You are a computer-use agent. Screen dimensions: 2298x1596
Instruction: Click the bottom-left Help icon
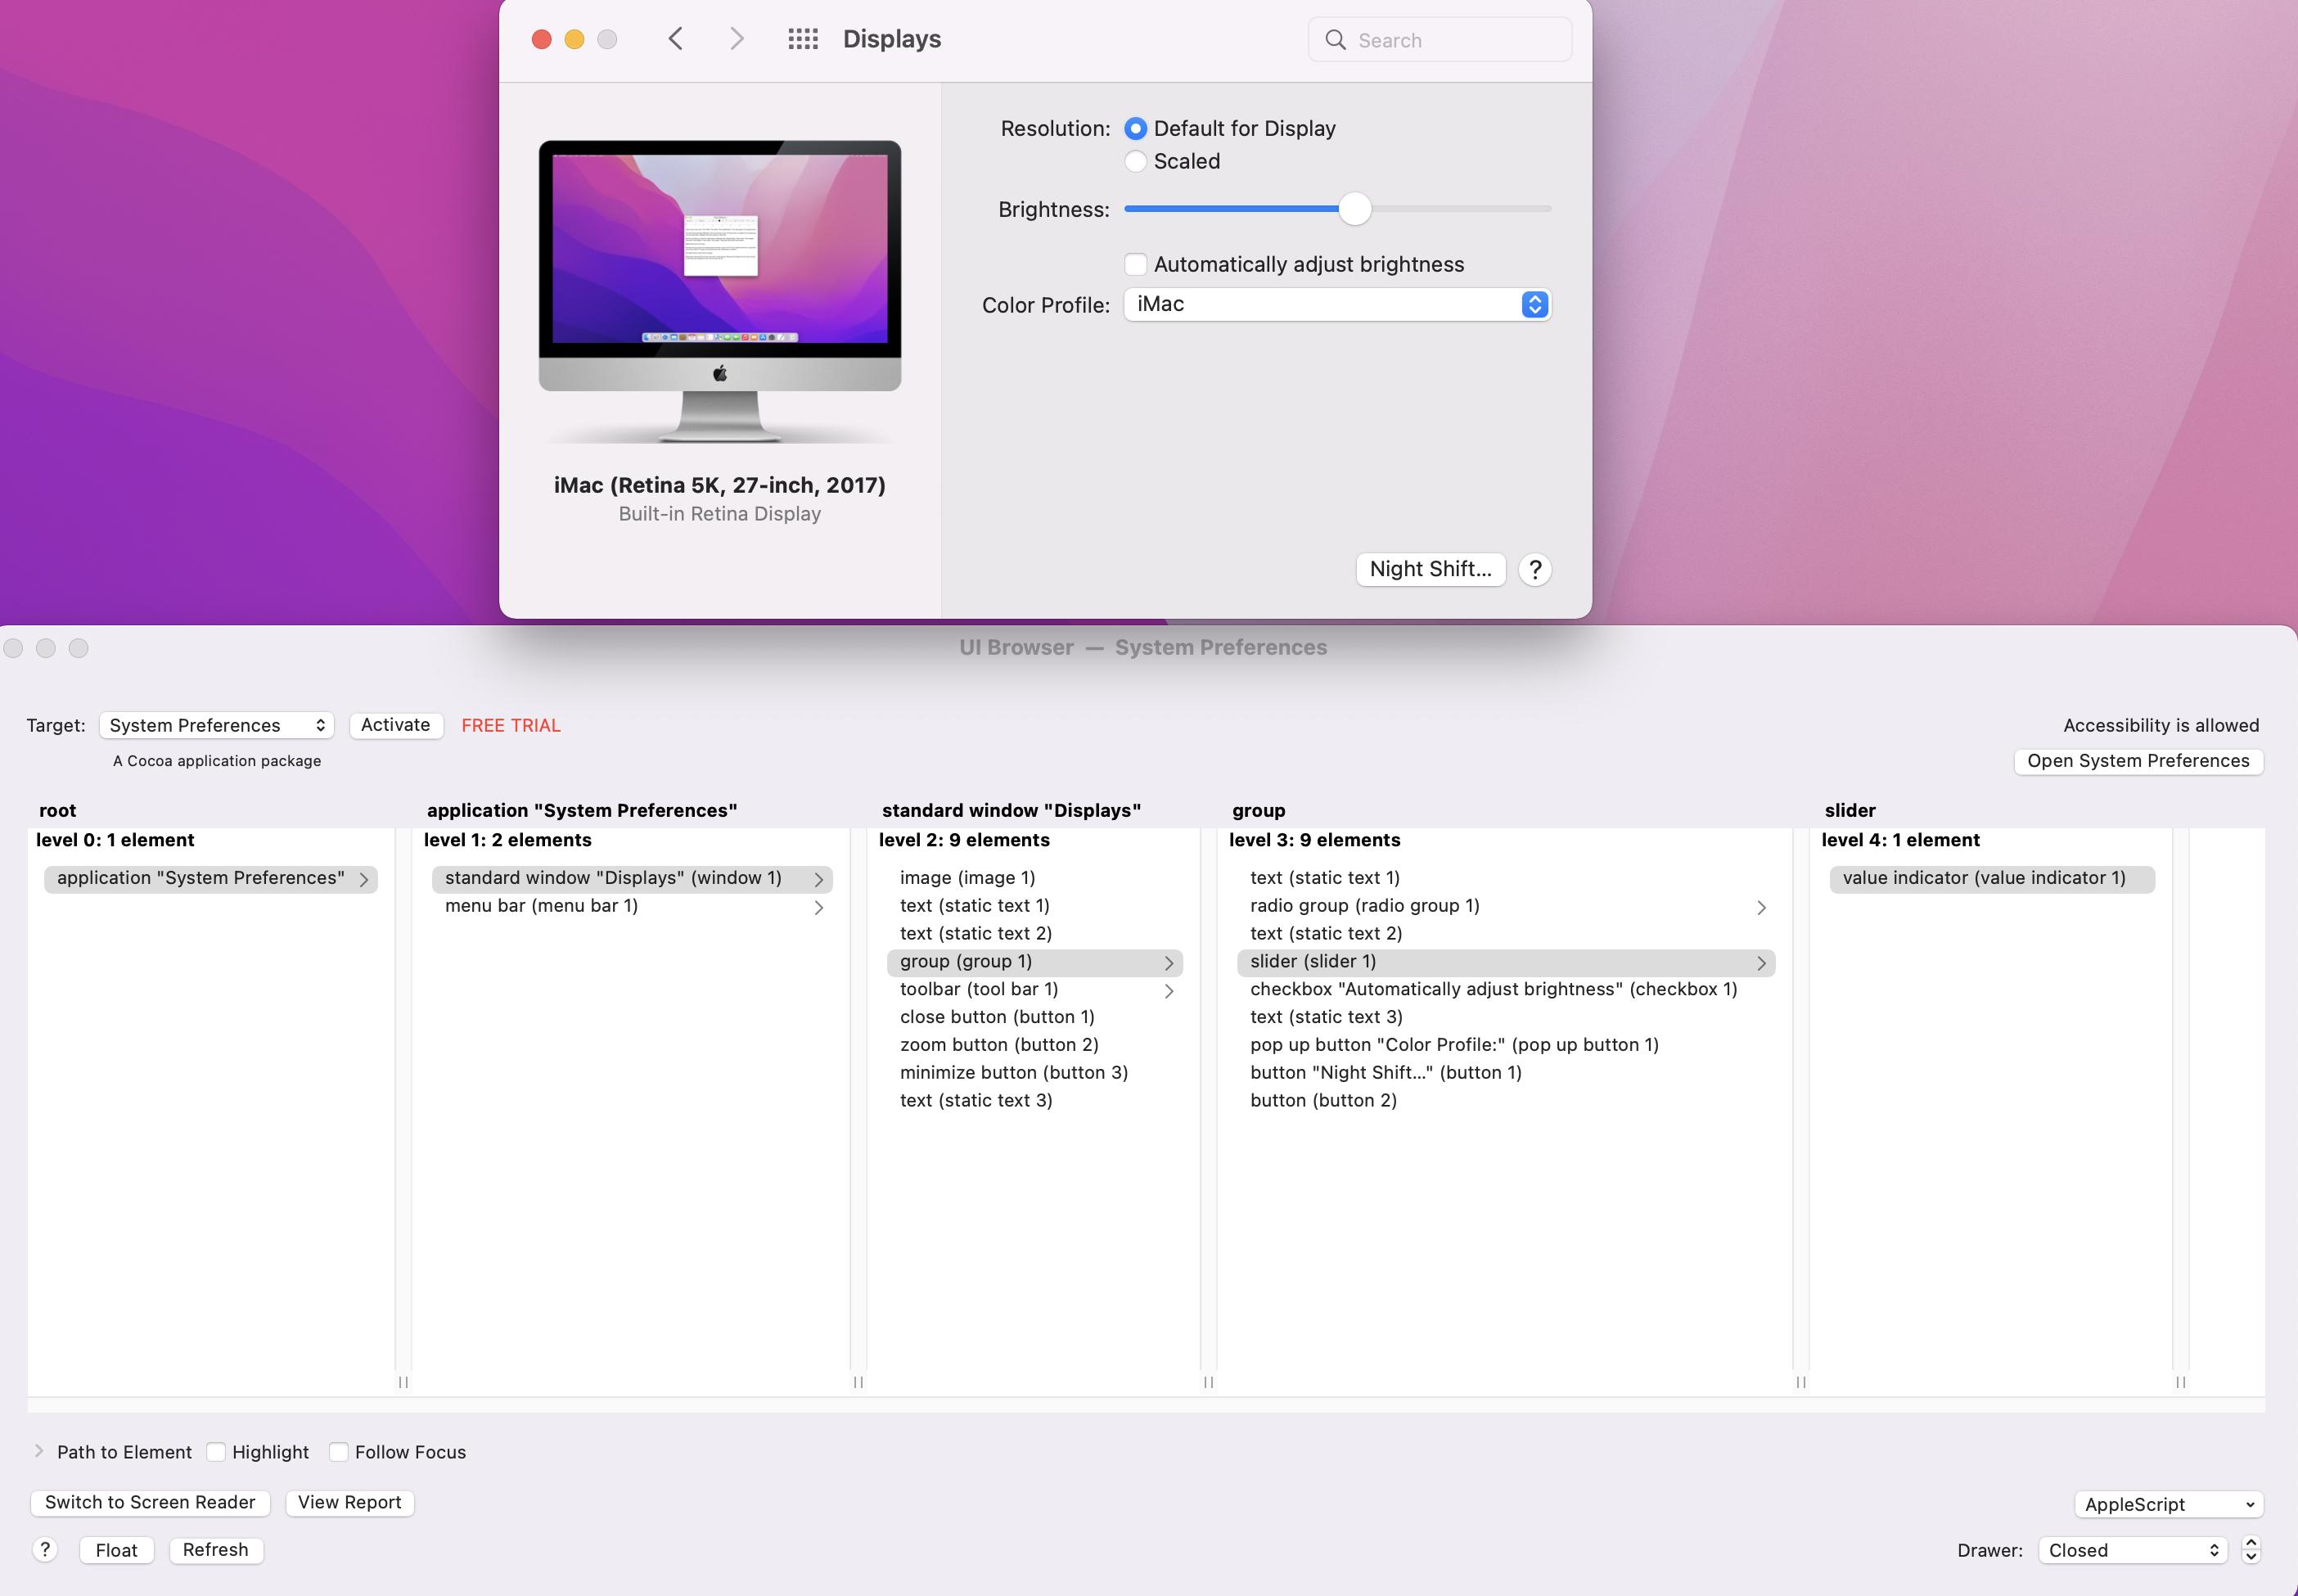[x=45, y=1549]
